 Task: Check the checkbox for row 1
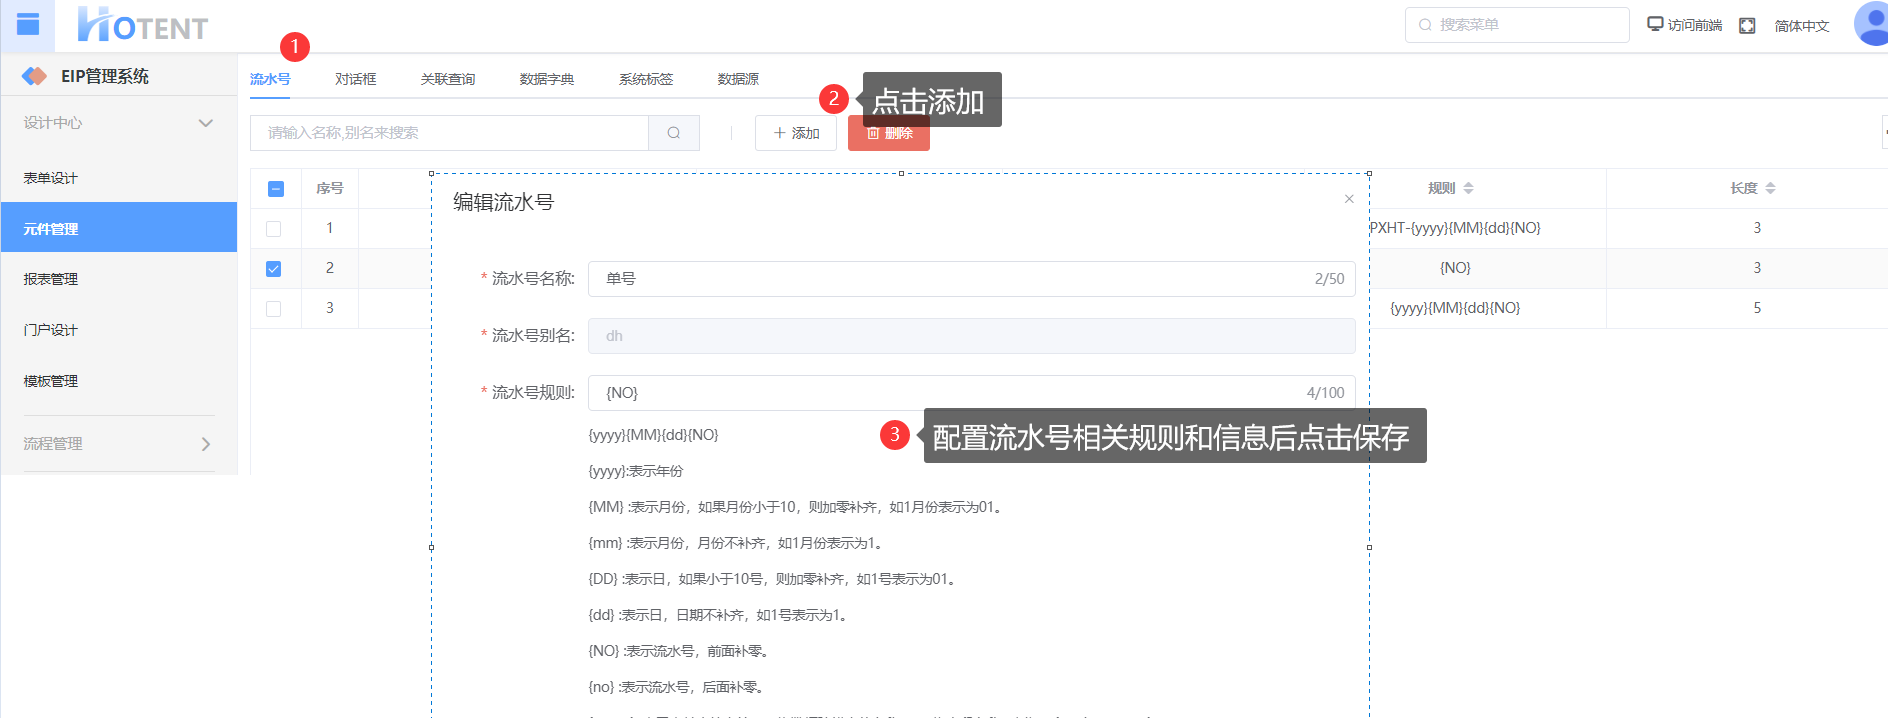[x=274, y=229]
